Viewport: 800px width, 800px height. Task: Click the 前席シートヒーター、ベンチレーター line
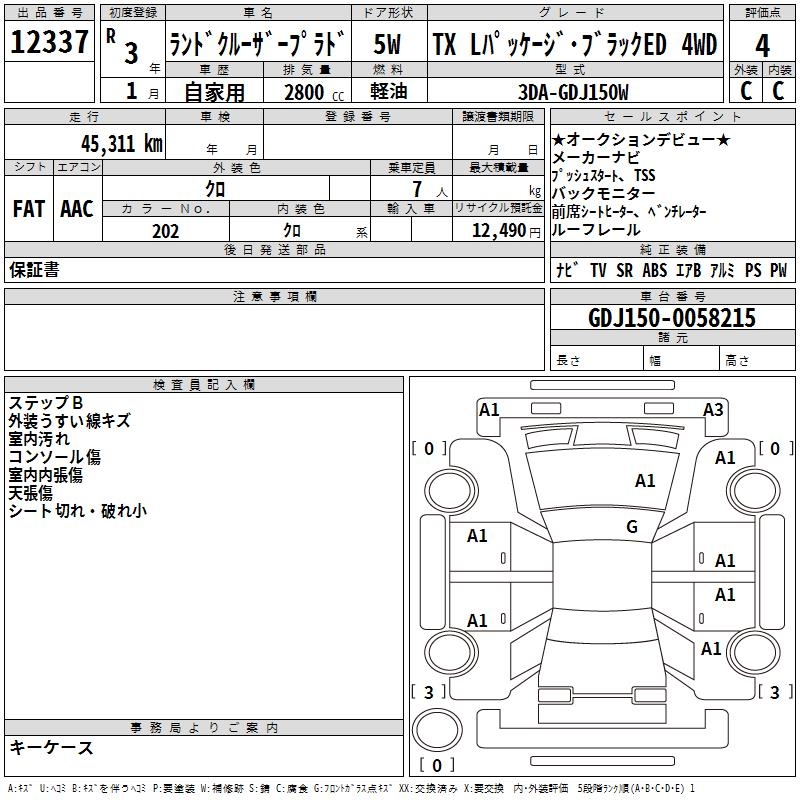pos(629,211)
